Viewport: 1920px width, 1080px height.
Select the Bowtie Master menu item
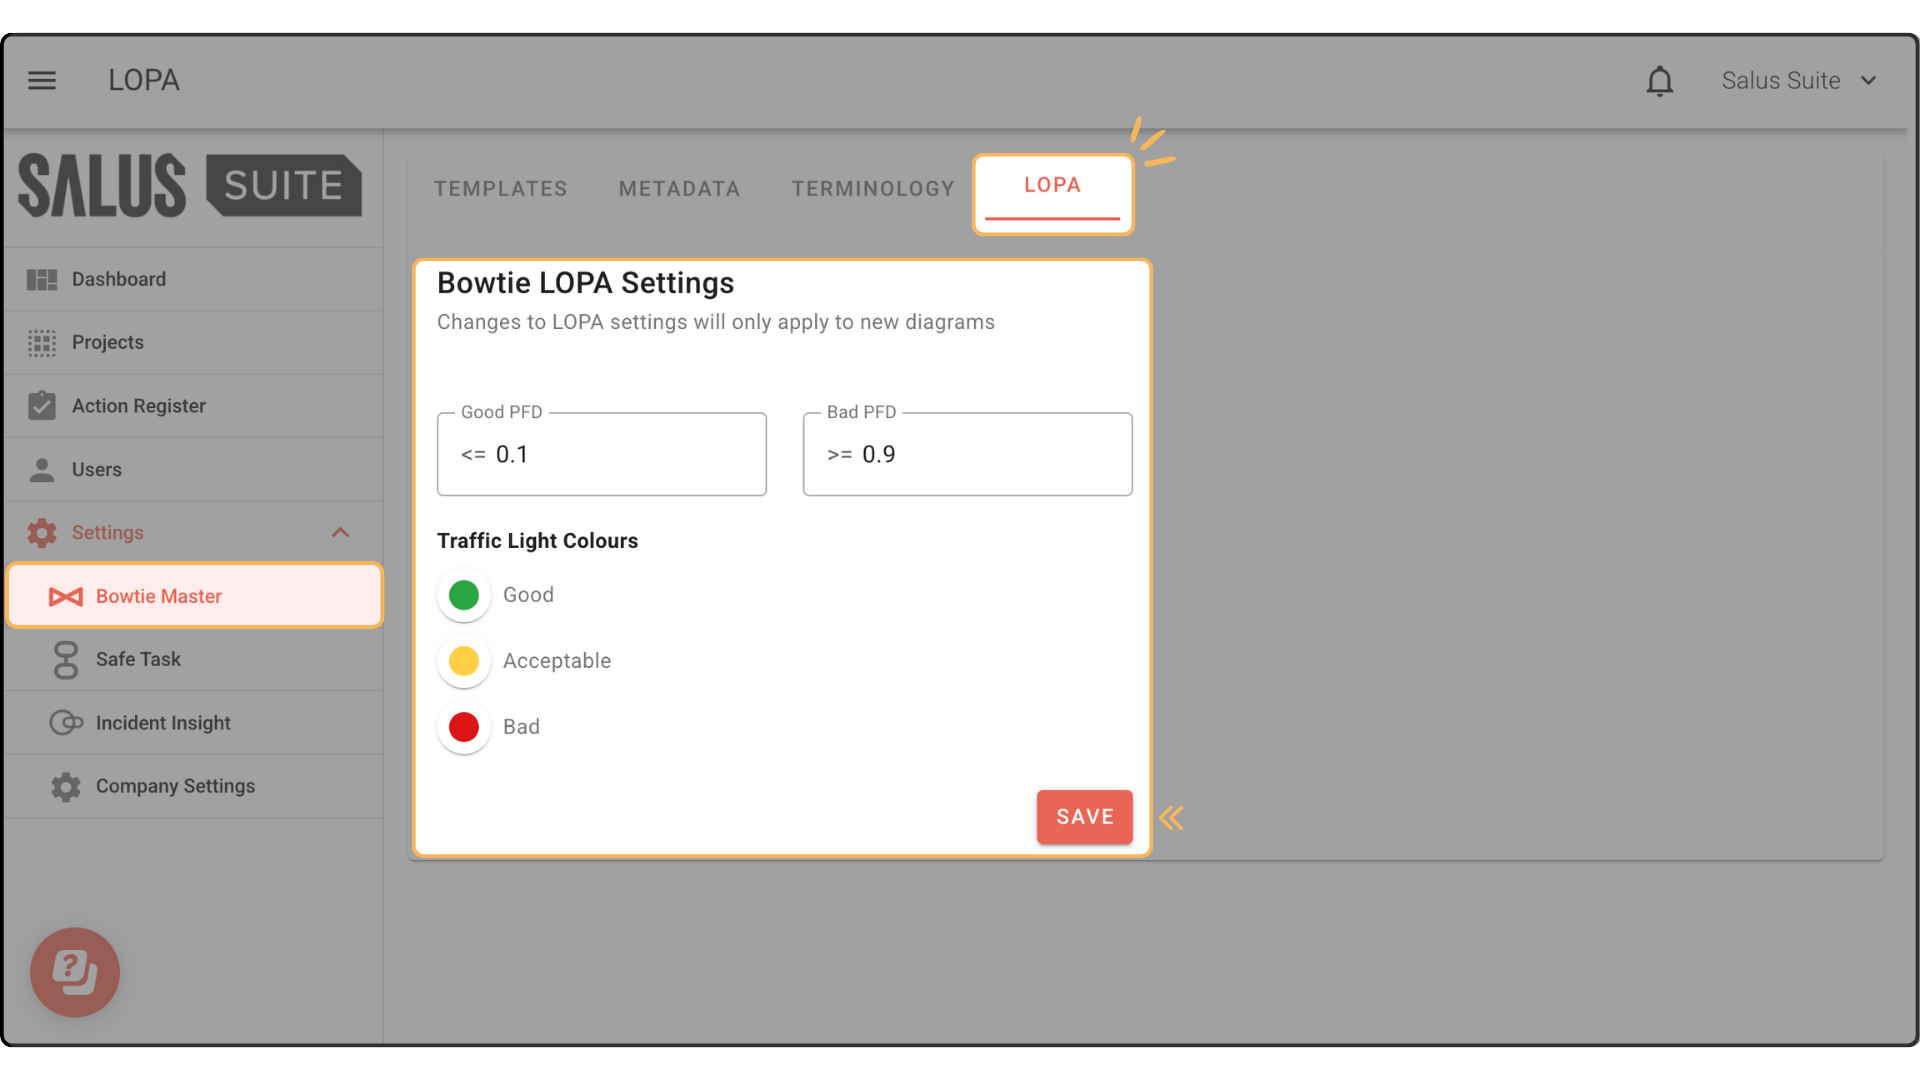click(195, 596)
